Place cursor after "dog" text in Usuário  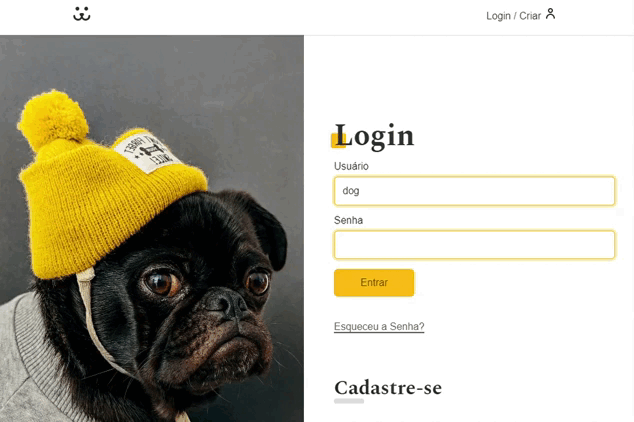(360, 191)
